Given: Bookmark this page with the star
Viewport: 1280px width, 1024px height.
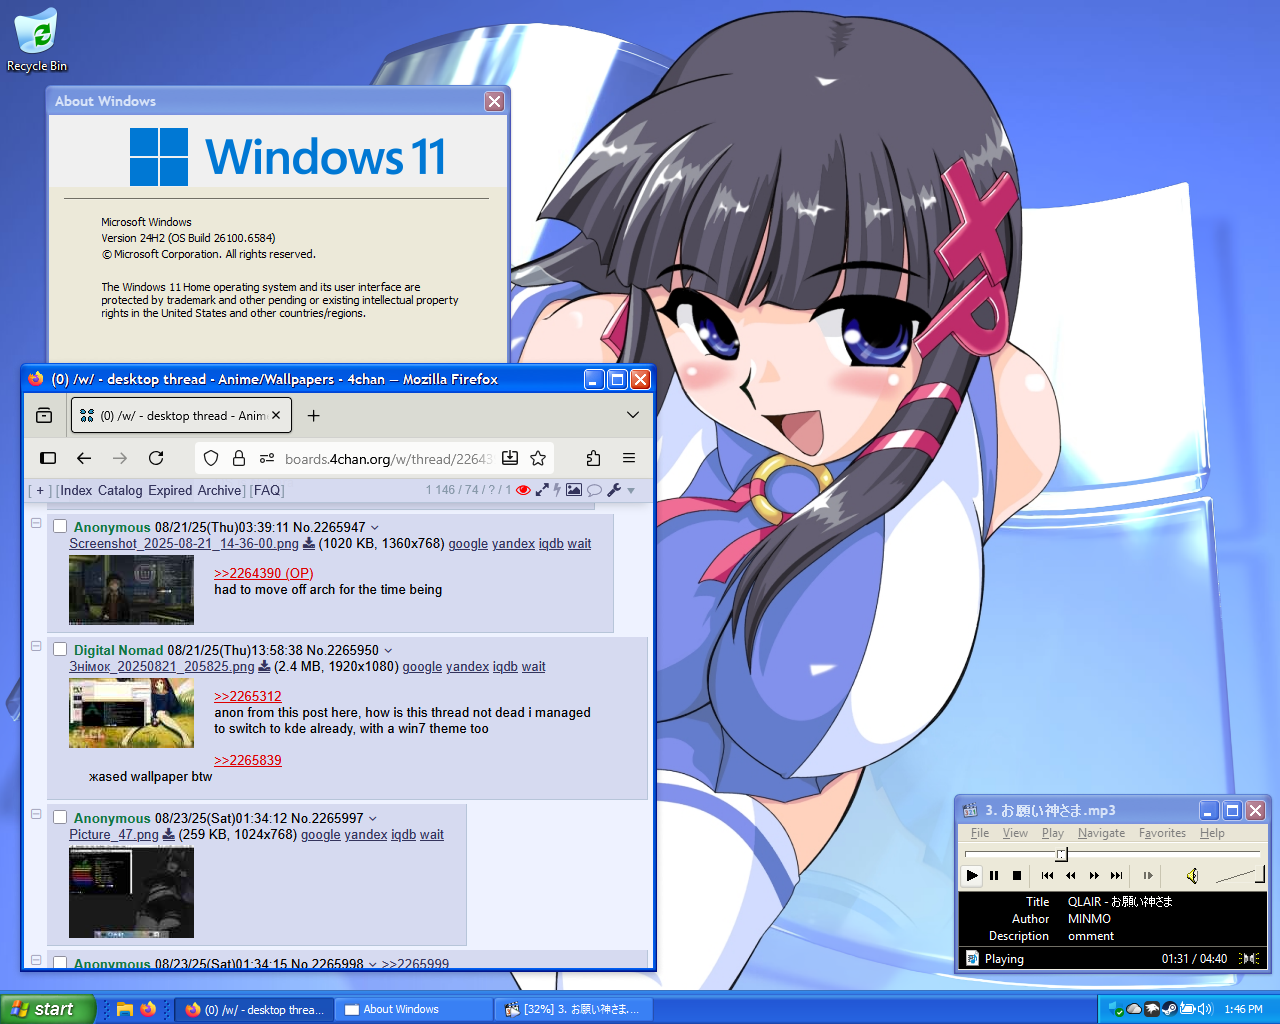Looking at the screenshot, I should tap(538, 458).
